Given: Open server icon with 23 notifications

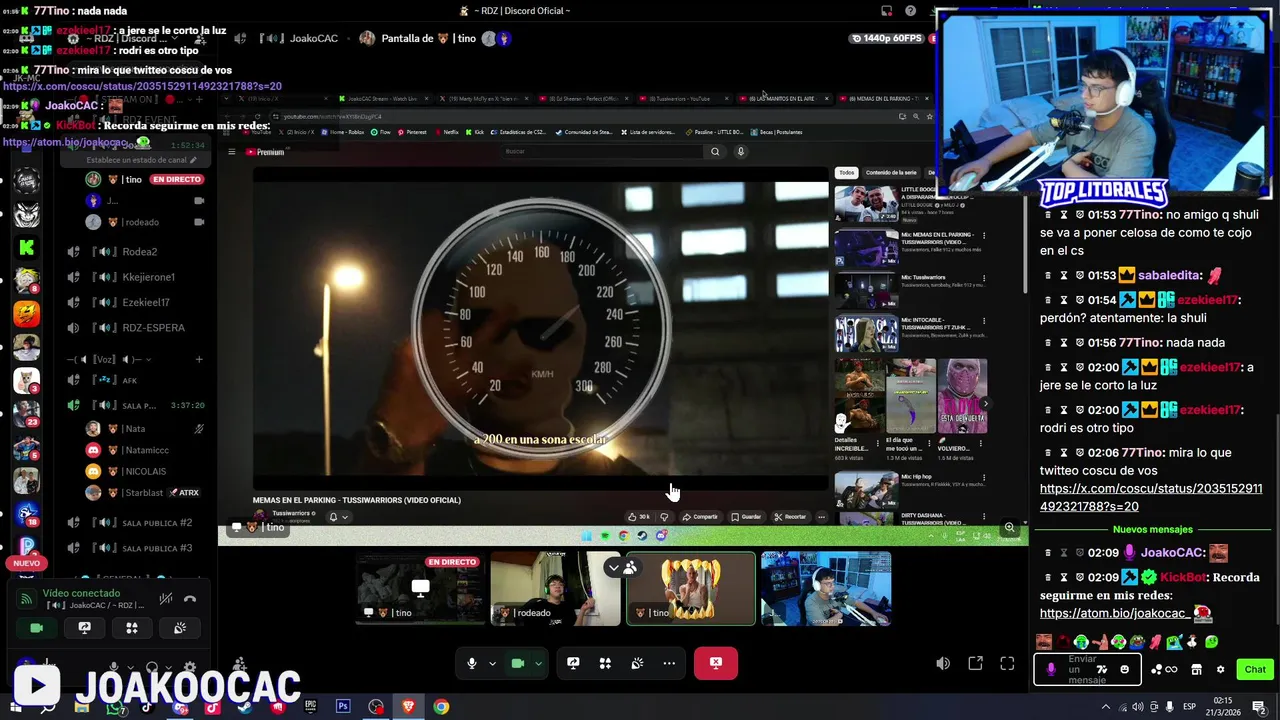Looking at the screenshot, I should point(26,412).
